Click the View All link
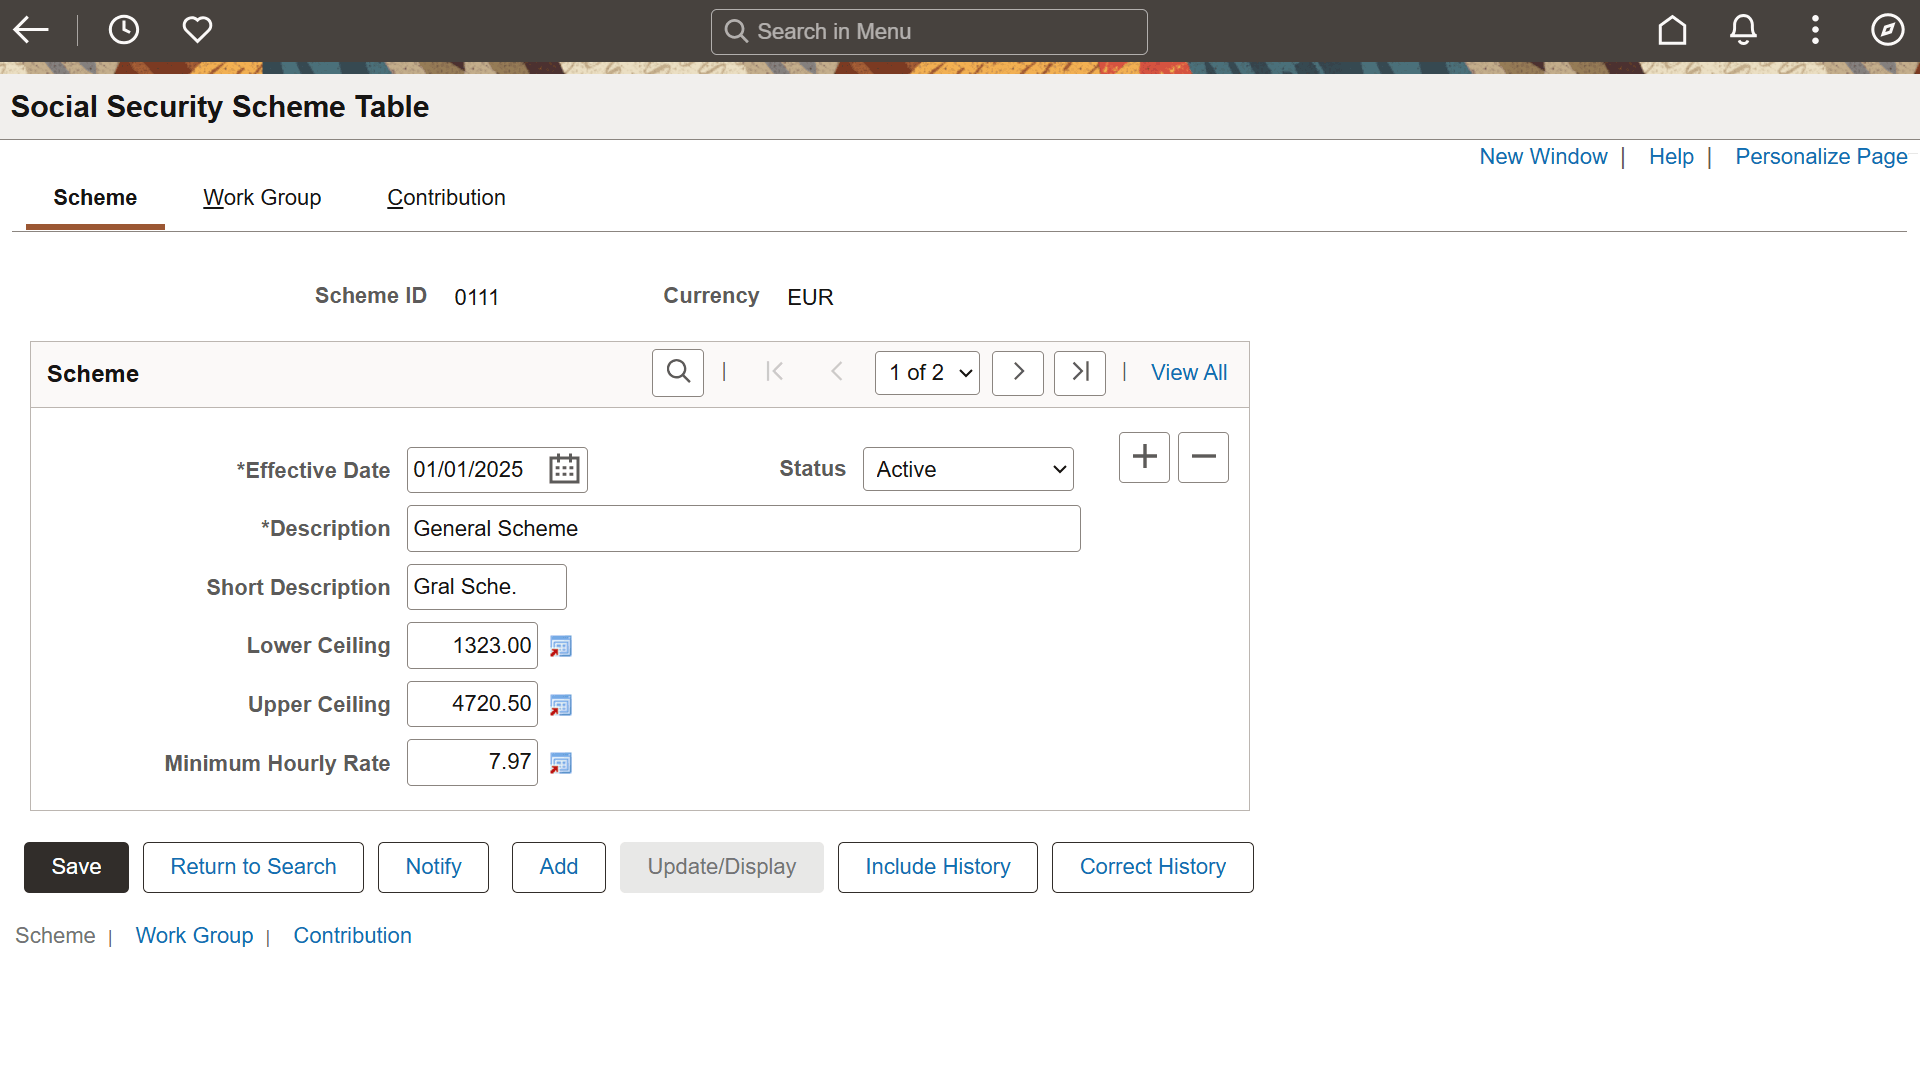The width and height of the screenshot is (1920, 1080). 1188,372
